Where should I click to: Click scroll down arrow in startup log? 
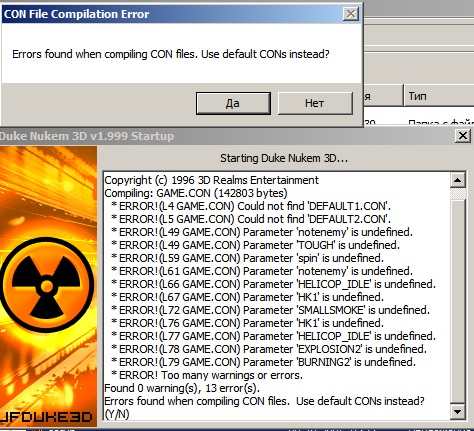pyautogui.click(x=457, y=412)
